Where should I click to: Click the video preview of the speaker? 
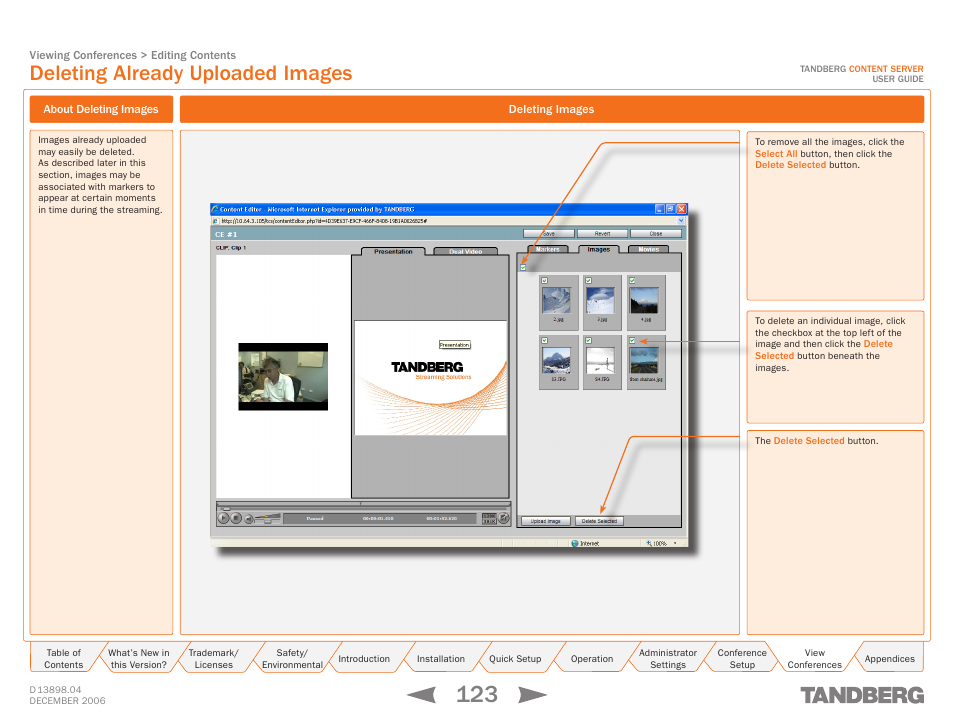[x=283, y=377]
